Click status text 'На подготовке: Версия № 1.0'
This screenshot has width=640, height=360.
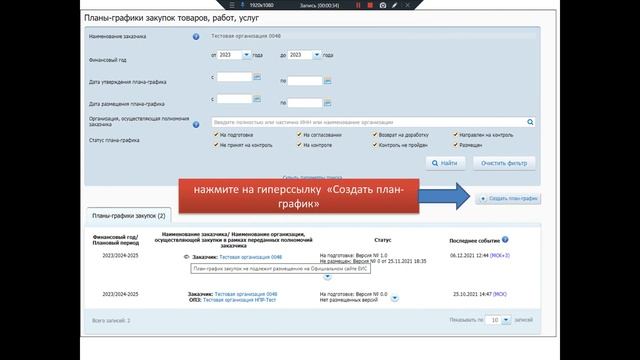pos(353,256)
